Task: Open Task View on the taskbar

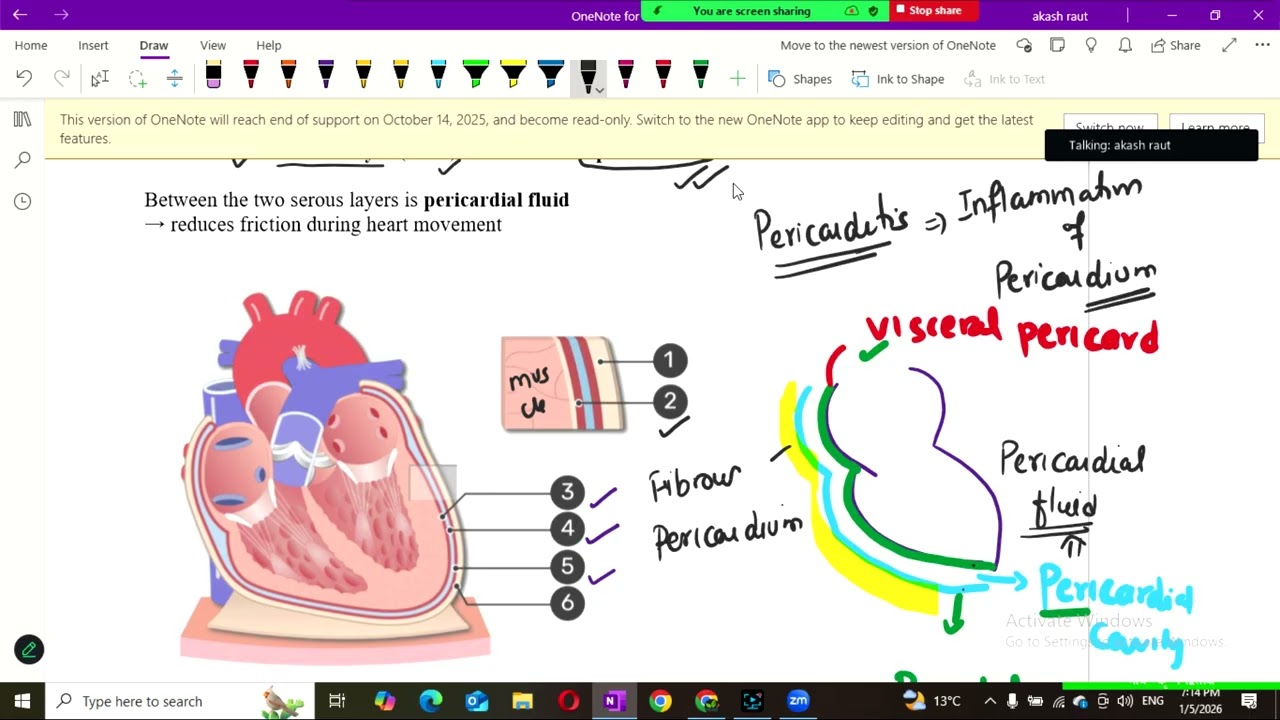Action: tap(337, 701)
